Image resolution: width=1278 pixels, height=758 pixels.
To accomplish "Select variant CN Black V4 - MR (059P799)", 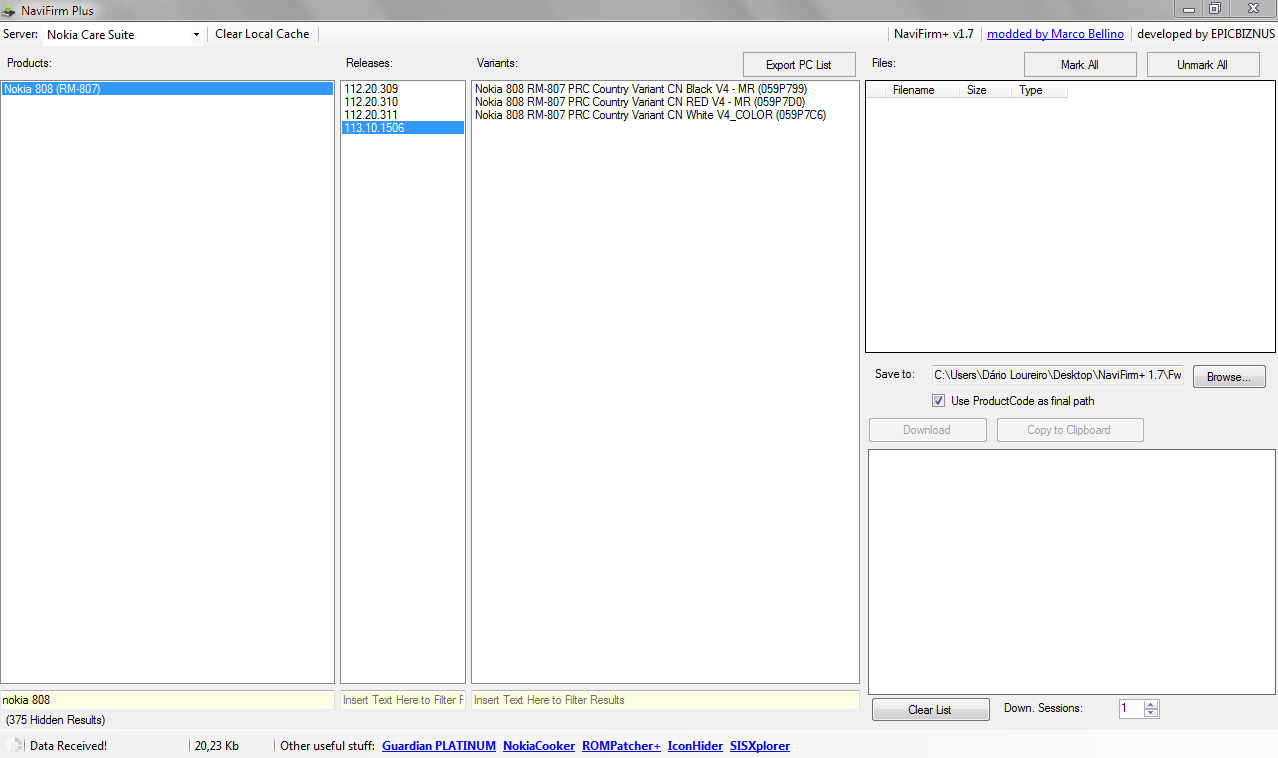I will pos(665,89).
